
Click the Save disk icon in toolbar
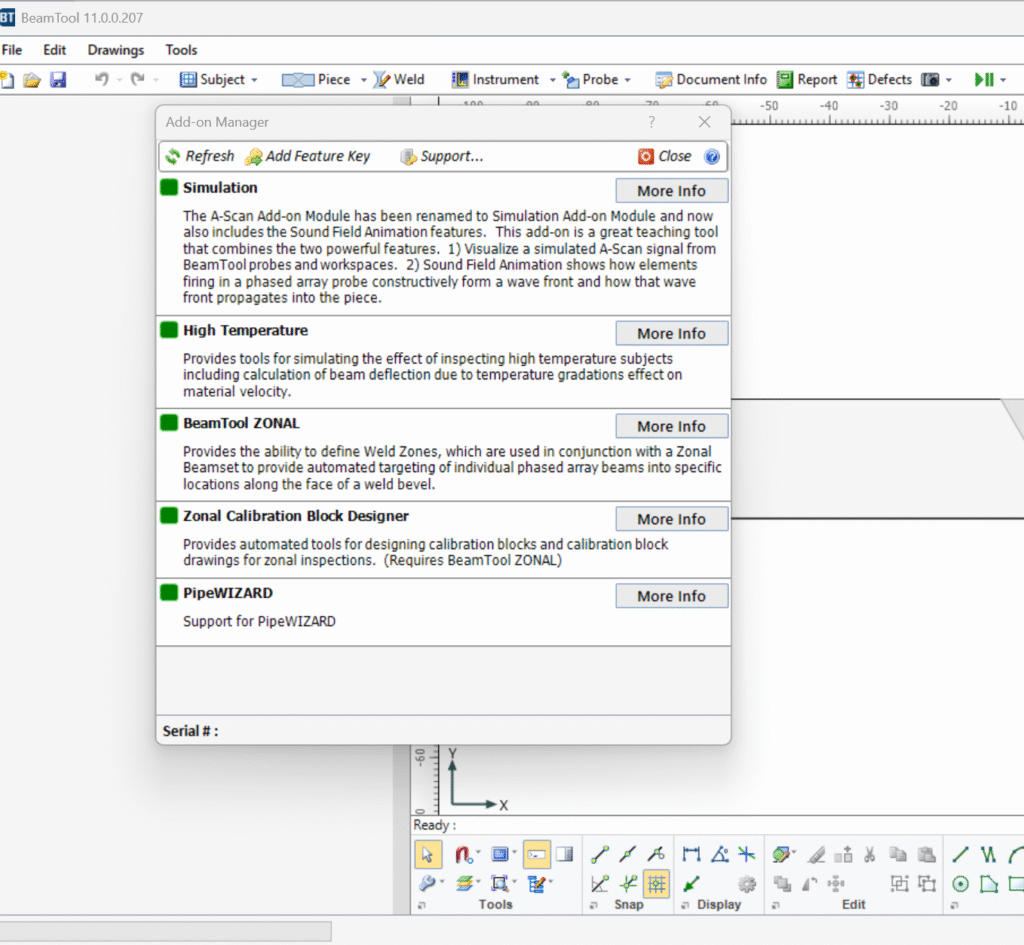click(x=58, y=79)
